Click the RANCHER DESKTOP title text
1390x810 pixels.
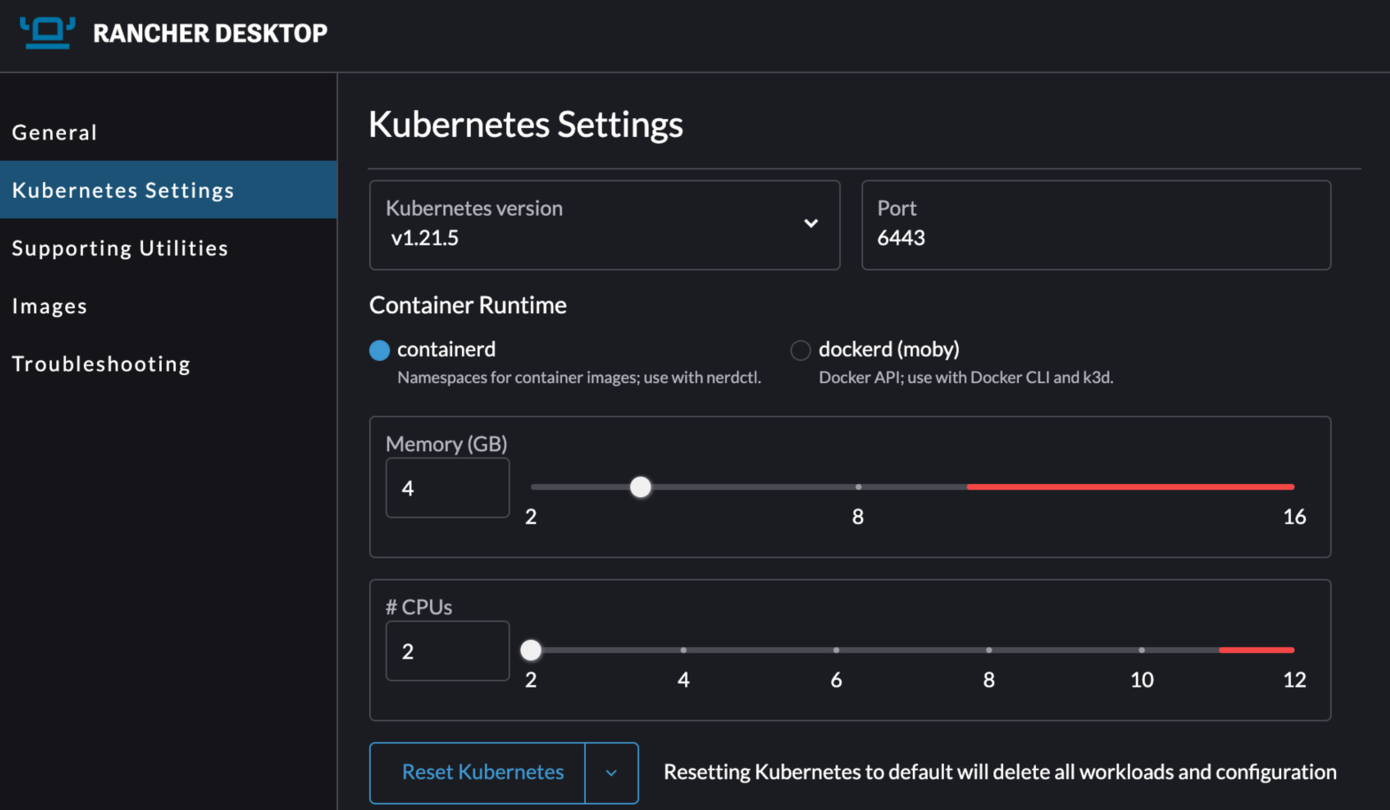[x=210, y=33]
